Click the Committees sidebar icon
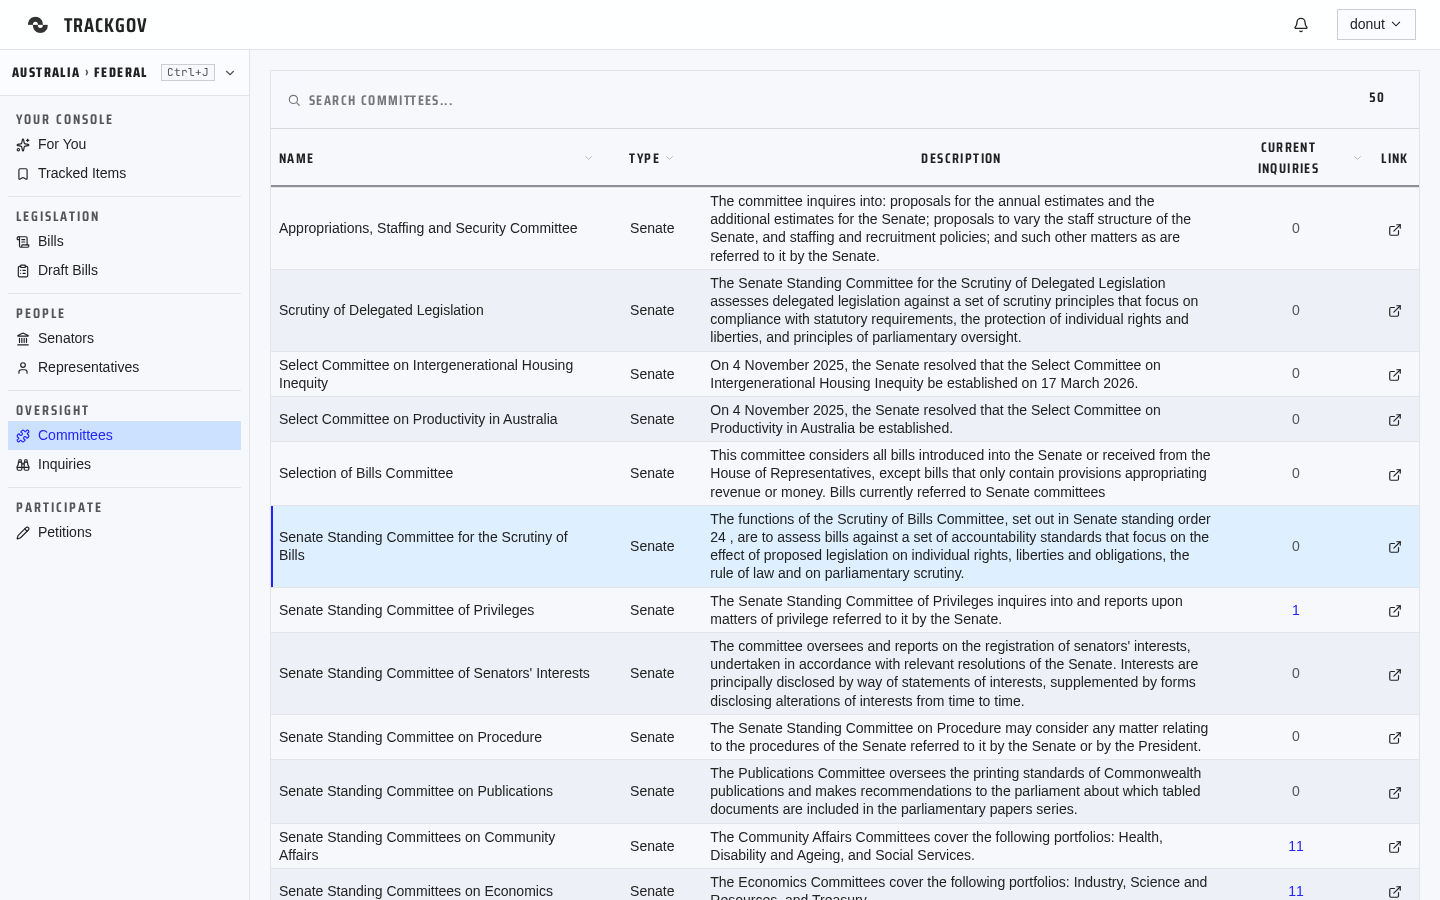Image resolution: width=1440 pixels, height=900 pixels. [23, 436]
